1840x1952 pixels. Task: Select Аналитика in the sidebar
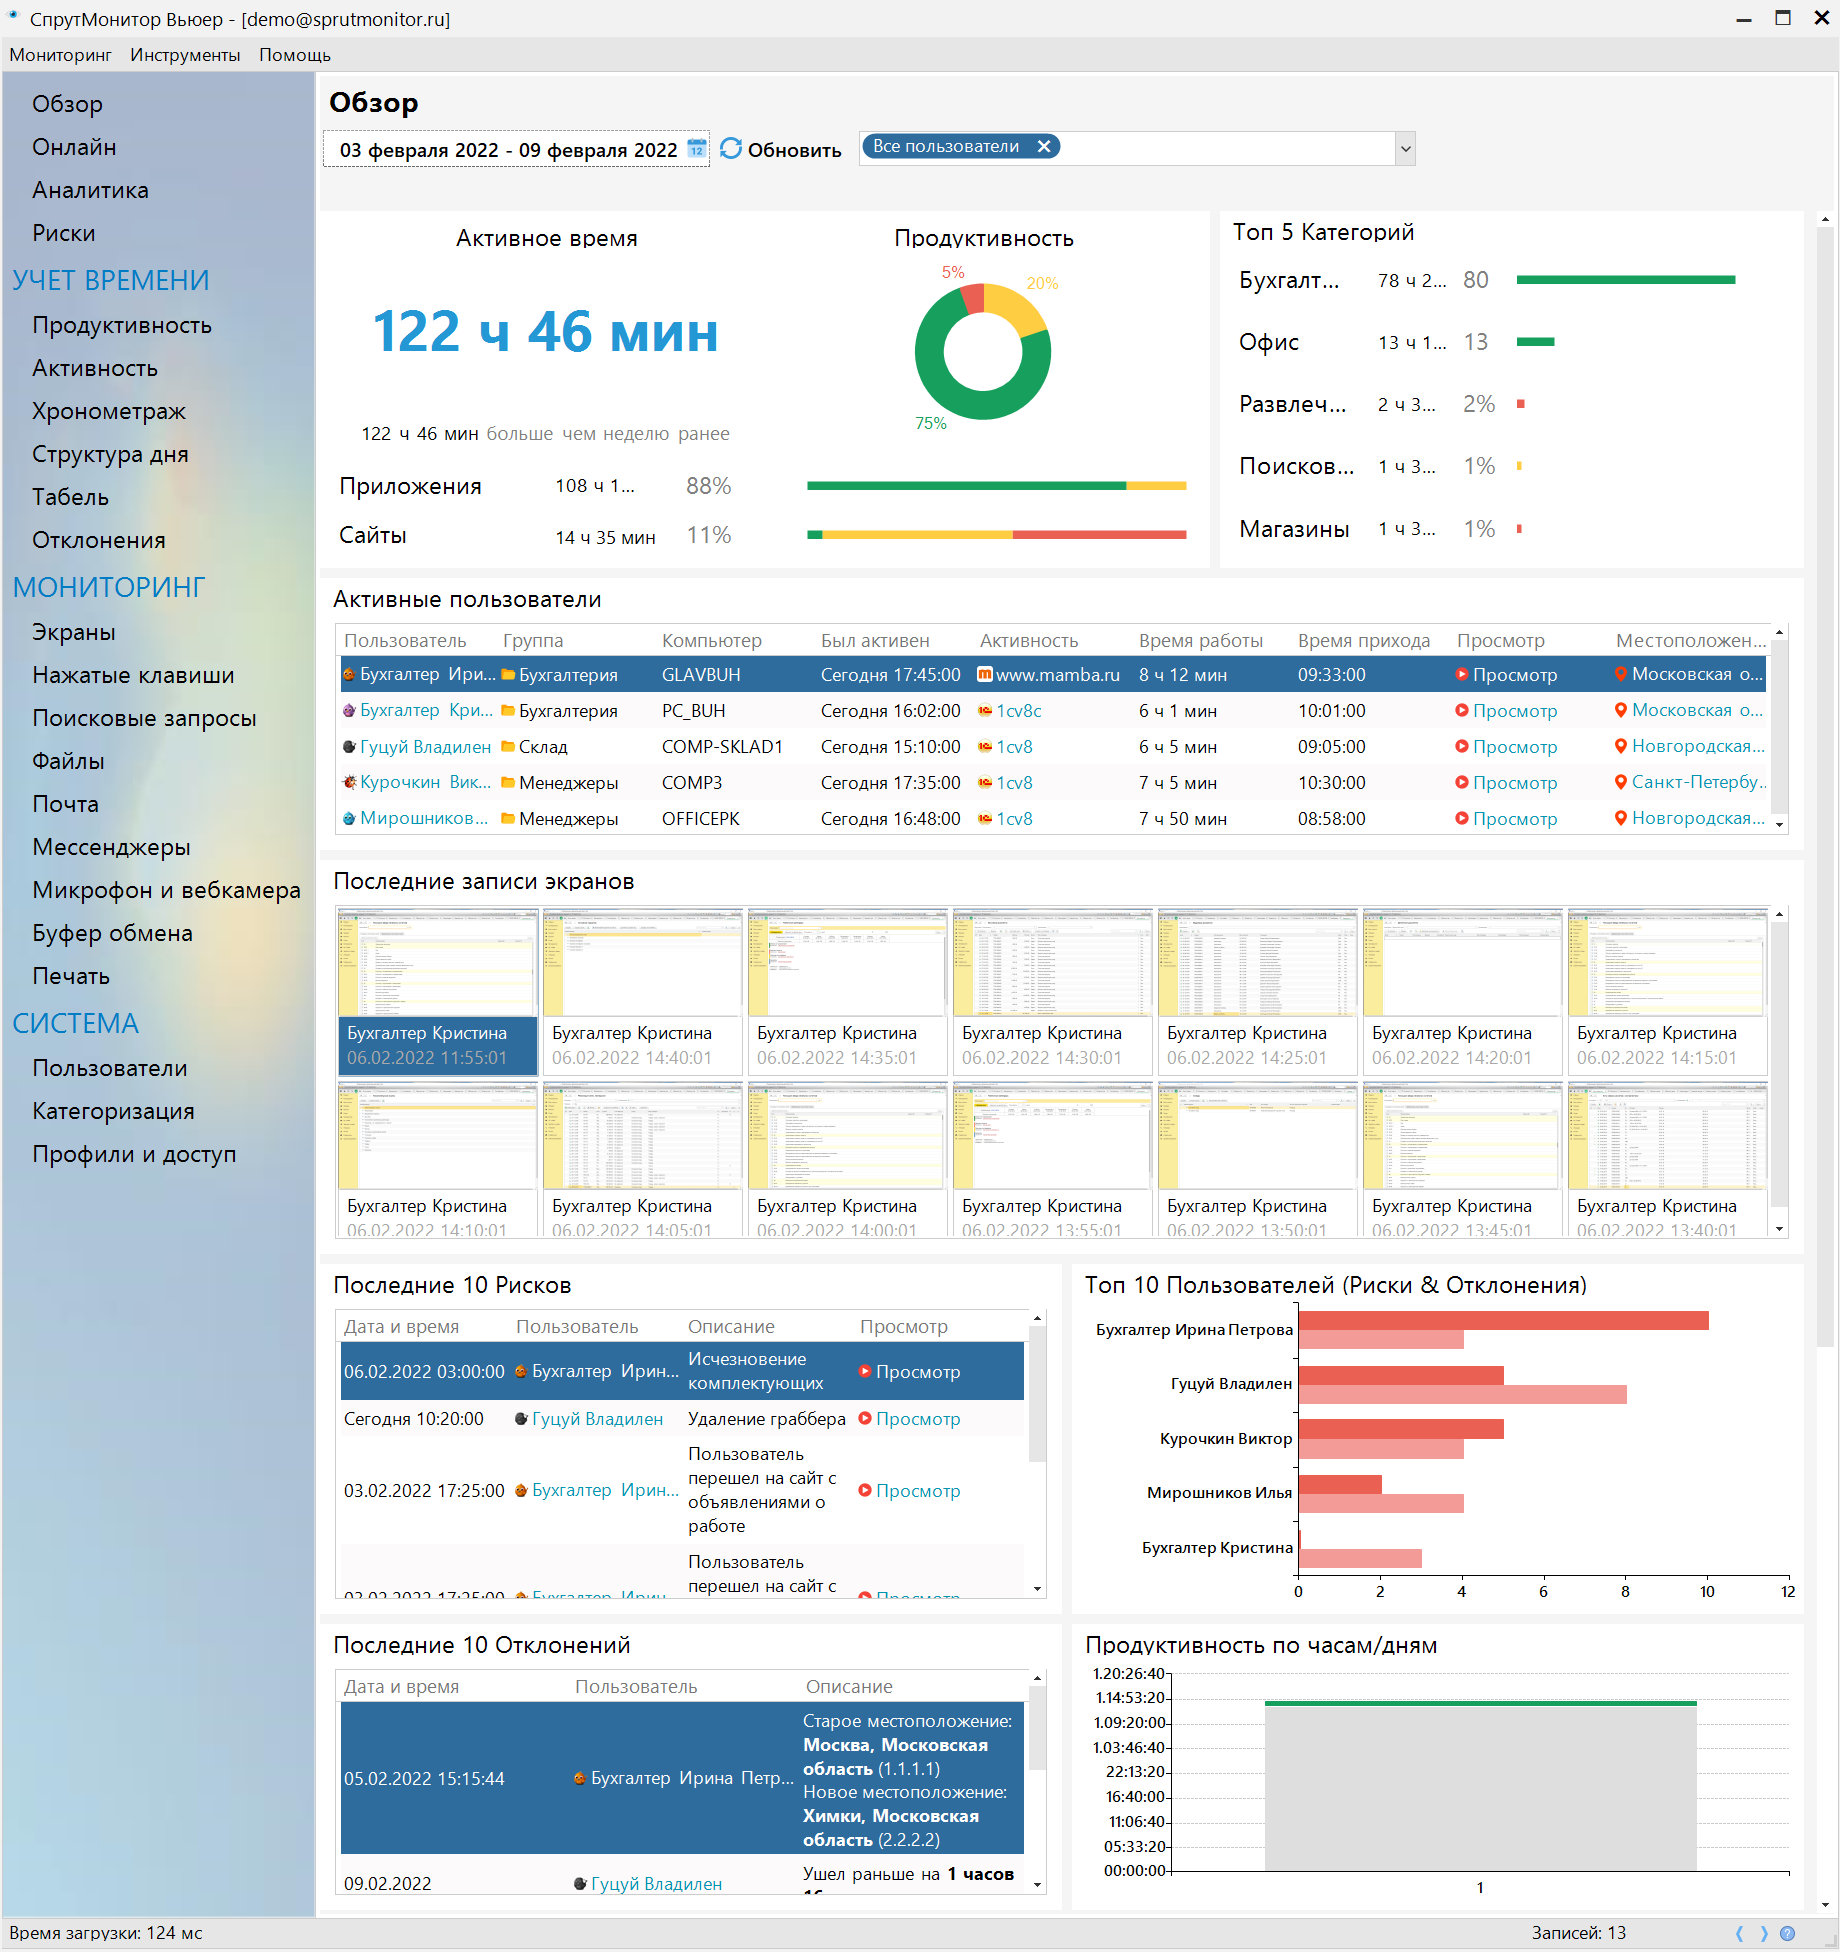click(x=90, y=190)
